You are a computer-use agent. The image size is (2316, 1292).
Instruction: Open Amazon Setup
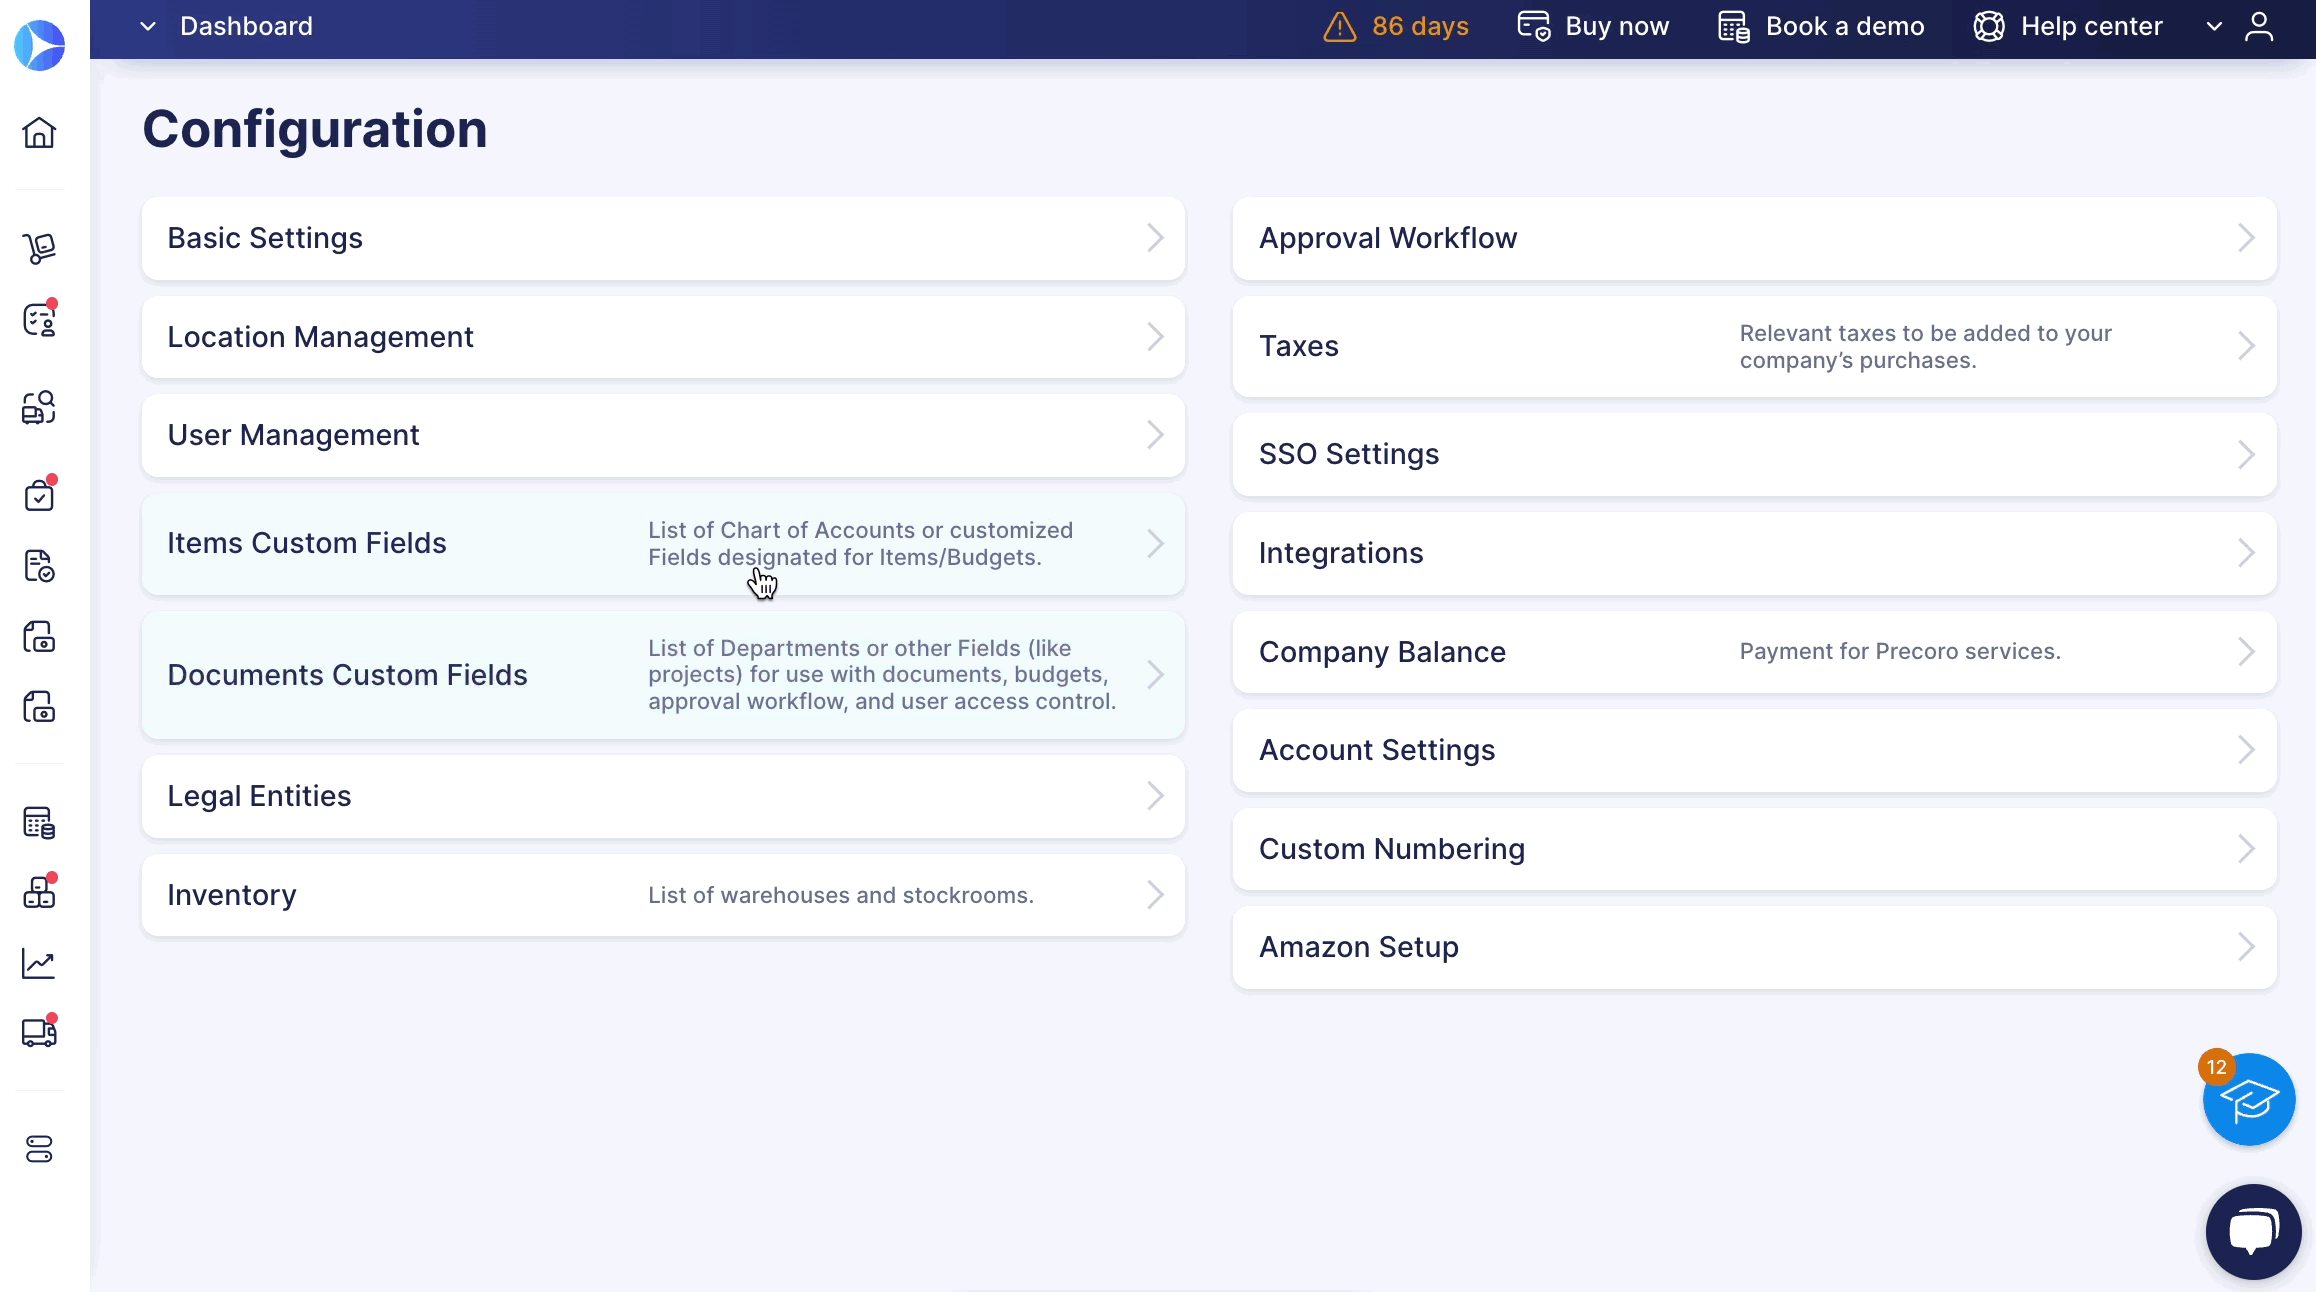pyautogui.click(x=1754, y=947)
